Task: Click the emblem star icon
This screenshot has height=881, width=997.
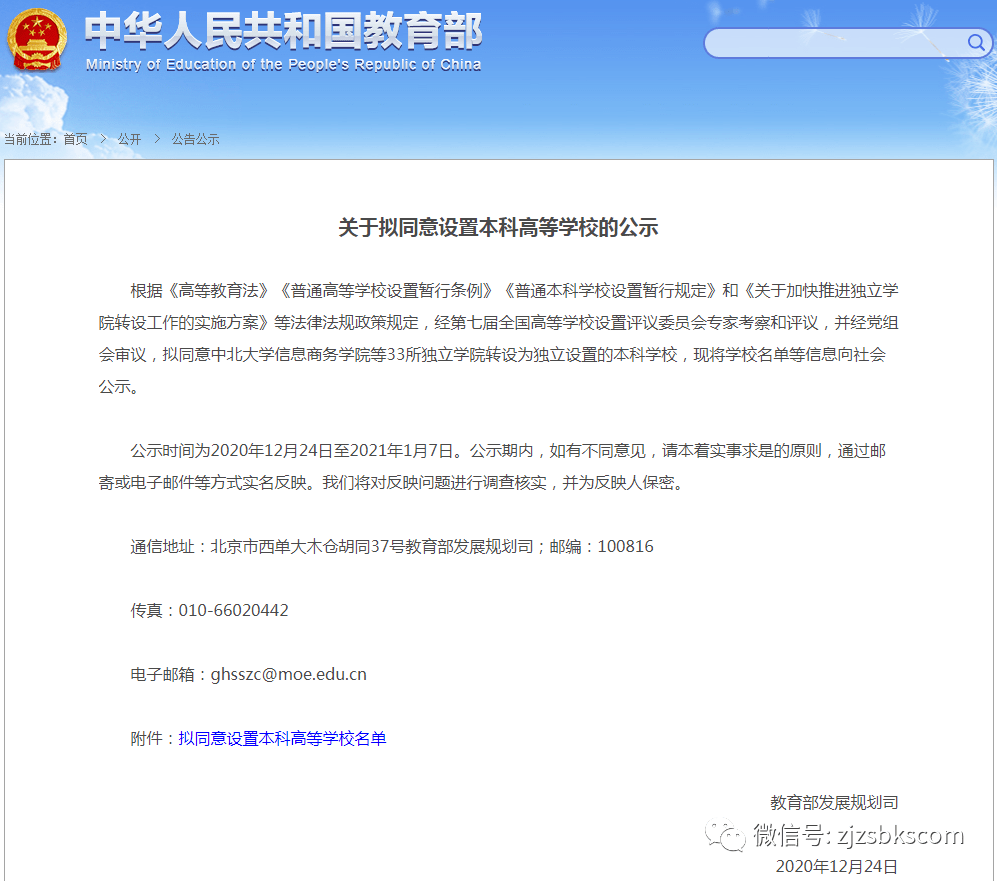Action: (x=36, y=22)
